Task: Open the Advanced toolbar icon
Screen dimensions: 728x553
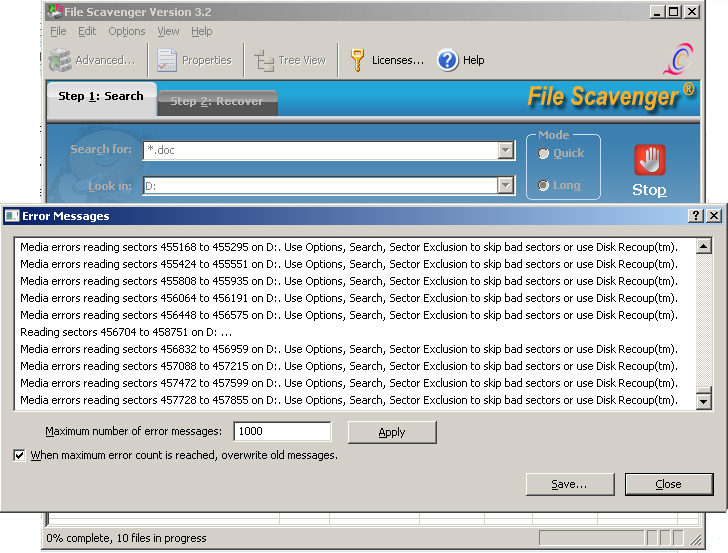Action: click(60, 60)
